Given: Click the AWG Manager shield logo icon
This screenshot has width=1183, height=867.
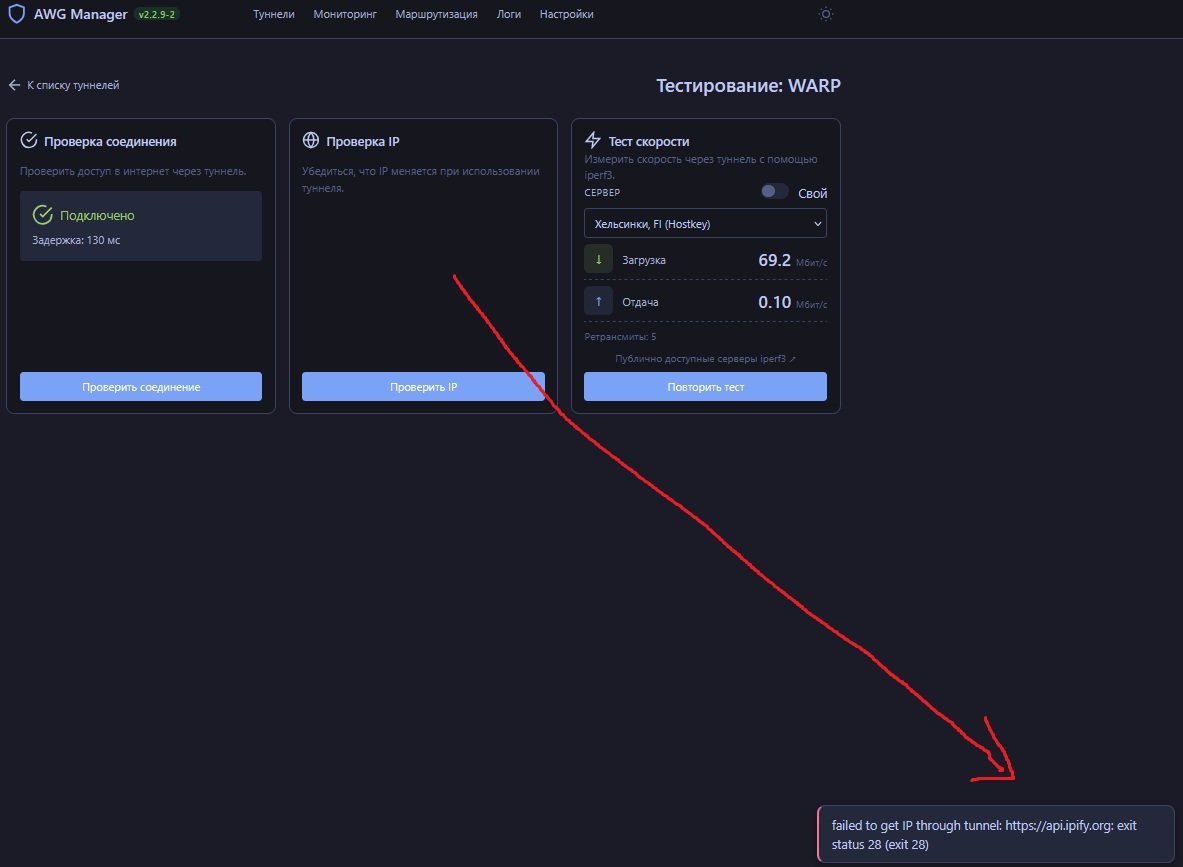Looking at the screenshot, I should click(x=16, y=15).
